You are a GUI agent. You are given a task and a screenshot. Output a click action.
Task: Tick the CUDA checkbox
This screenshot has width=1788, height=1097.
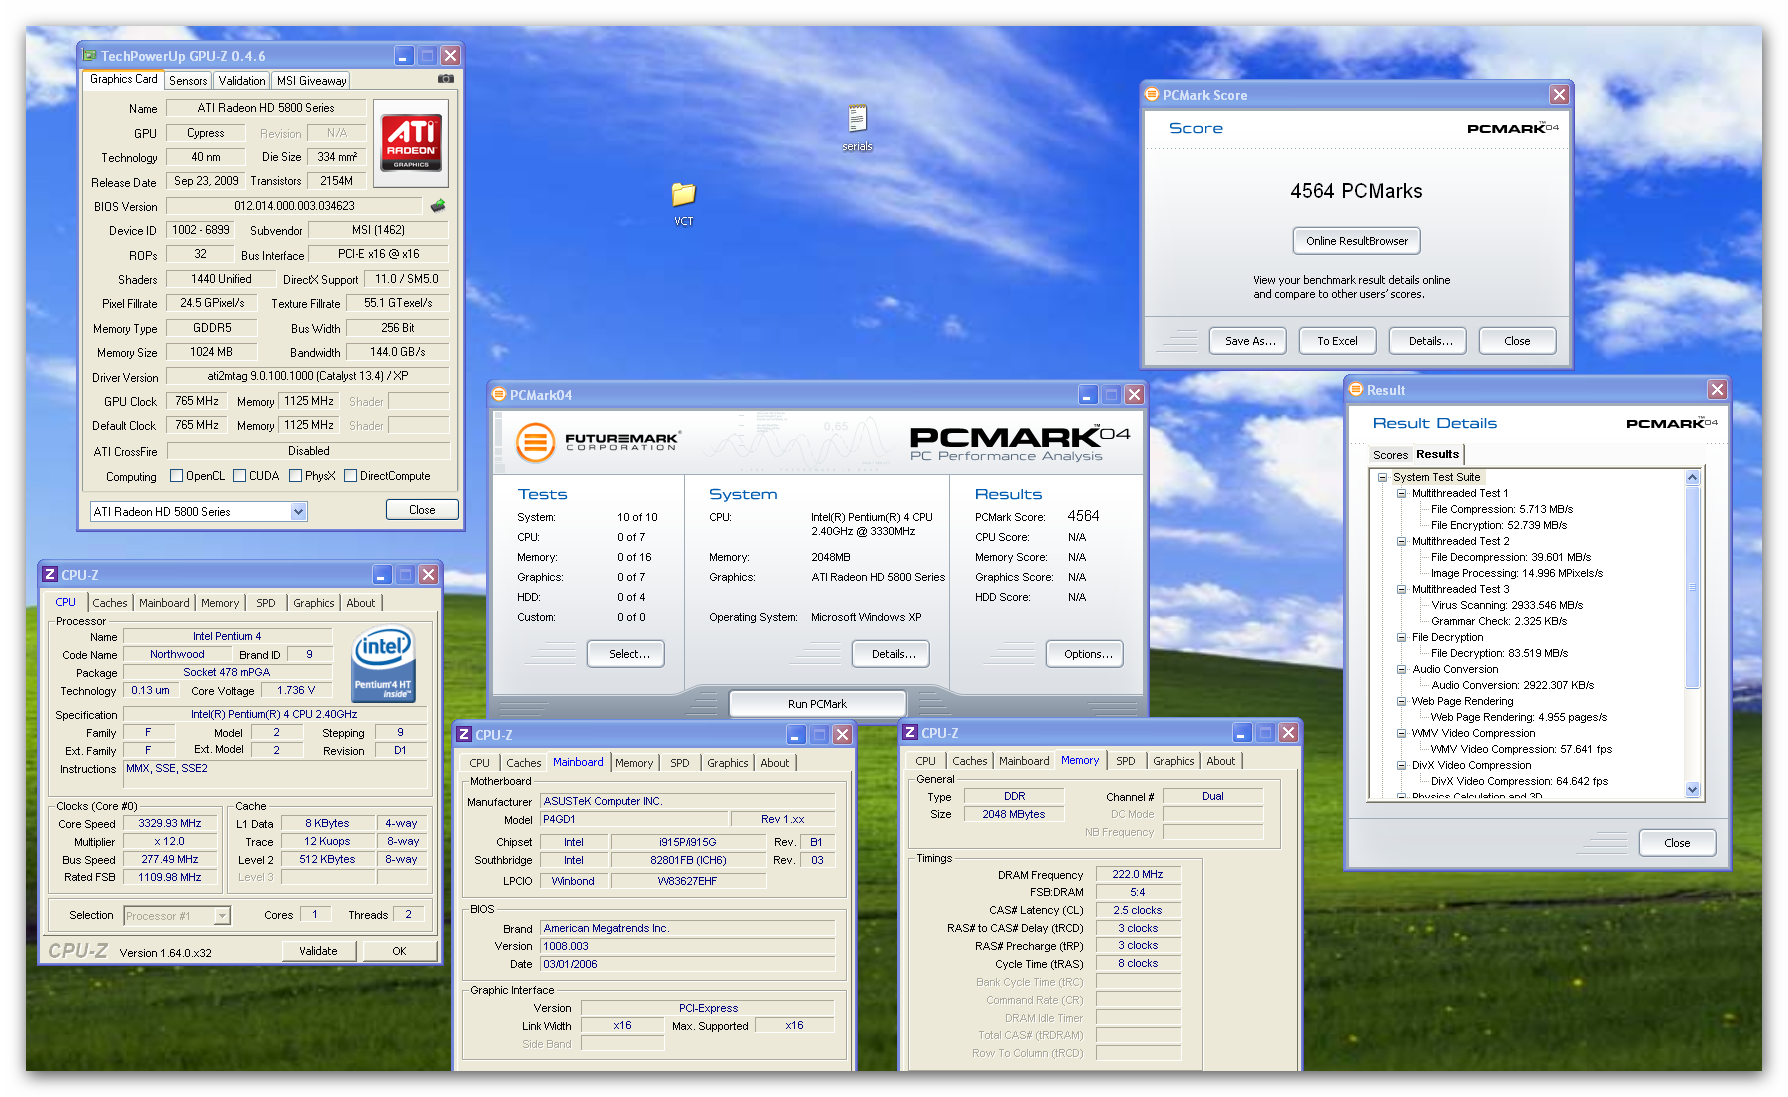click(x=240, y=476)
